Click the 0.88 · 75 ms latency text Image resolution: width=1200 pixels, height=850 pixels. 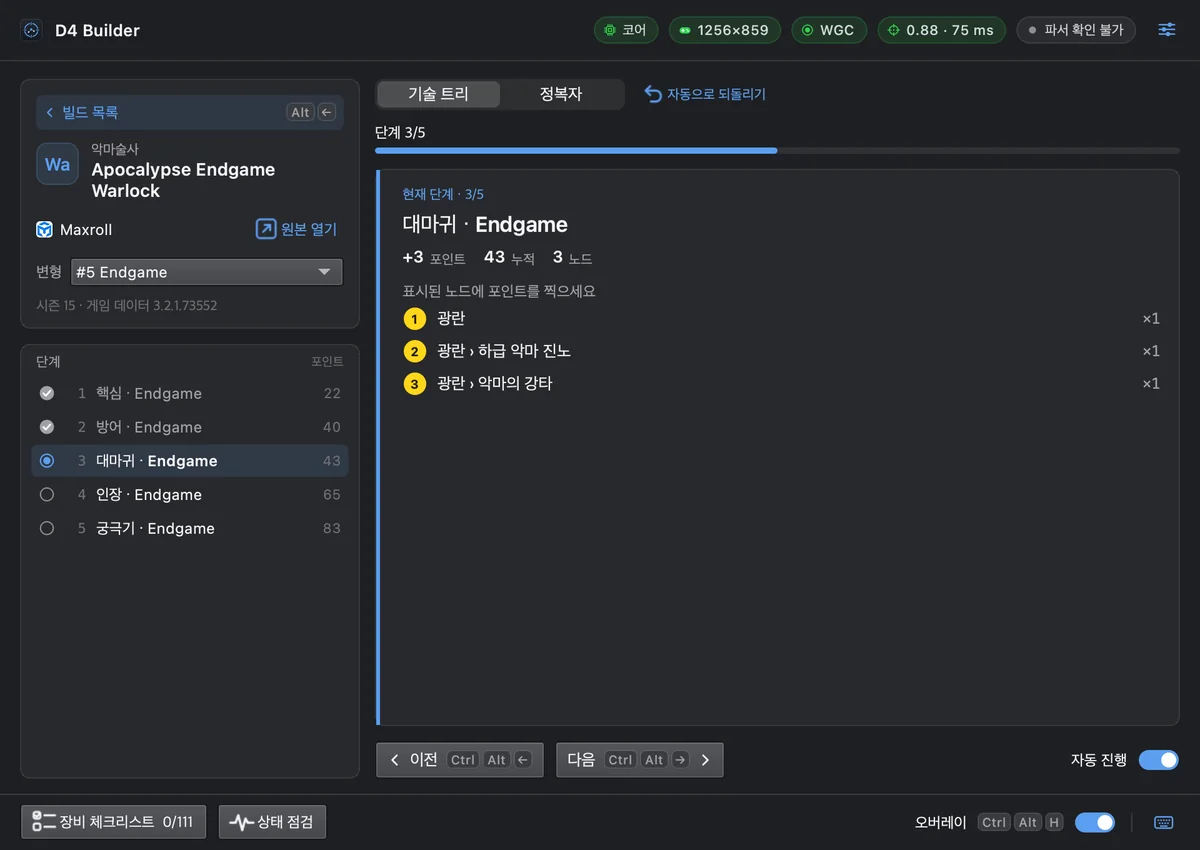950,30
